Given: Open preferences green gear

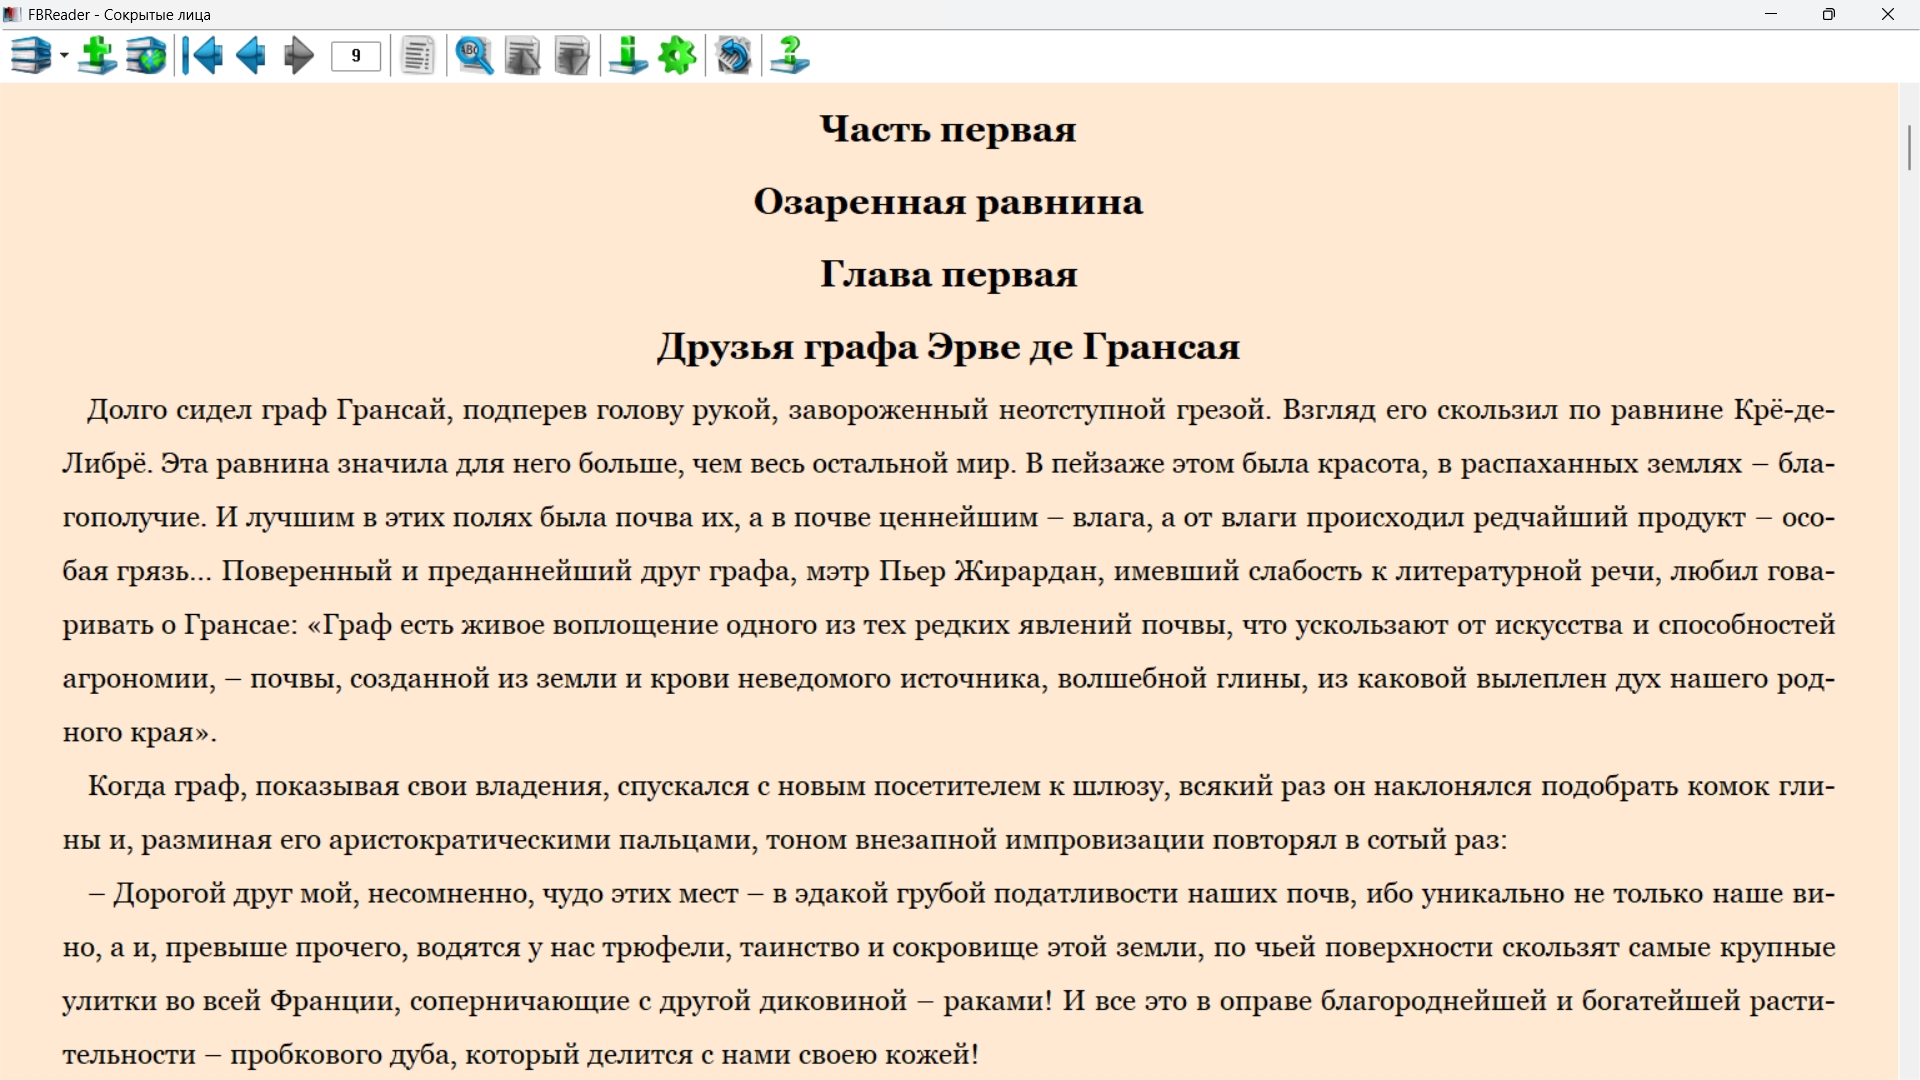Looking at the screenshot, I should point(678,56).
